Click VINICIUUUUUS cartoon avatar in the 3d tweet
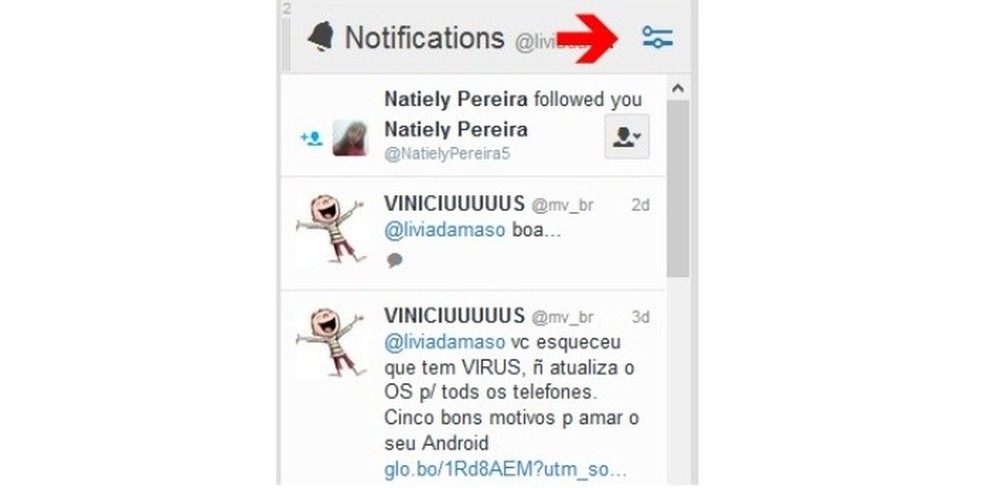984x488 pixels. coord(330,342)
